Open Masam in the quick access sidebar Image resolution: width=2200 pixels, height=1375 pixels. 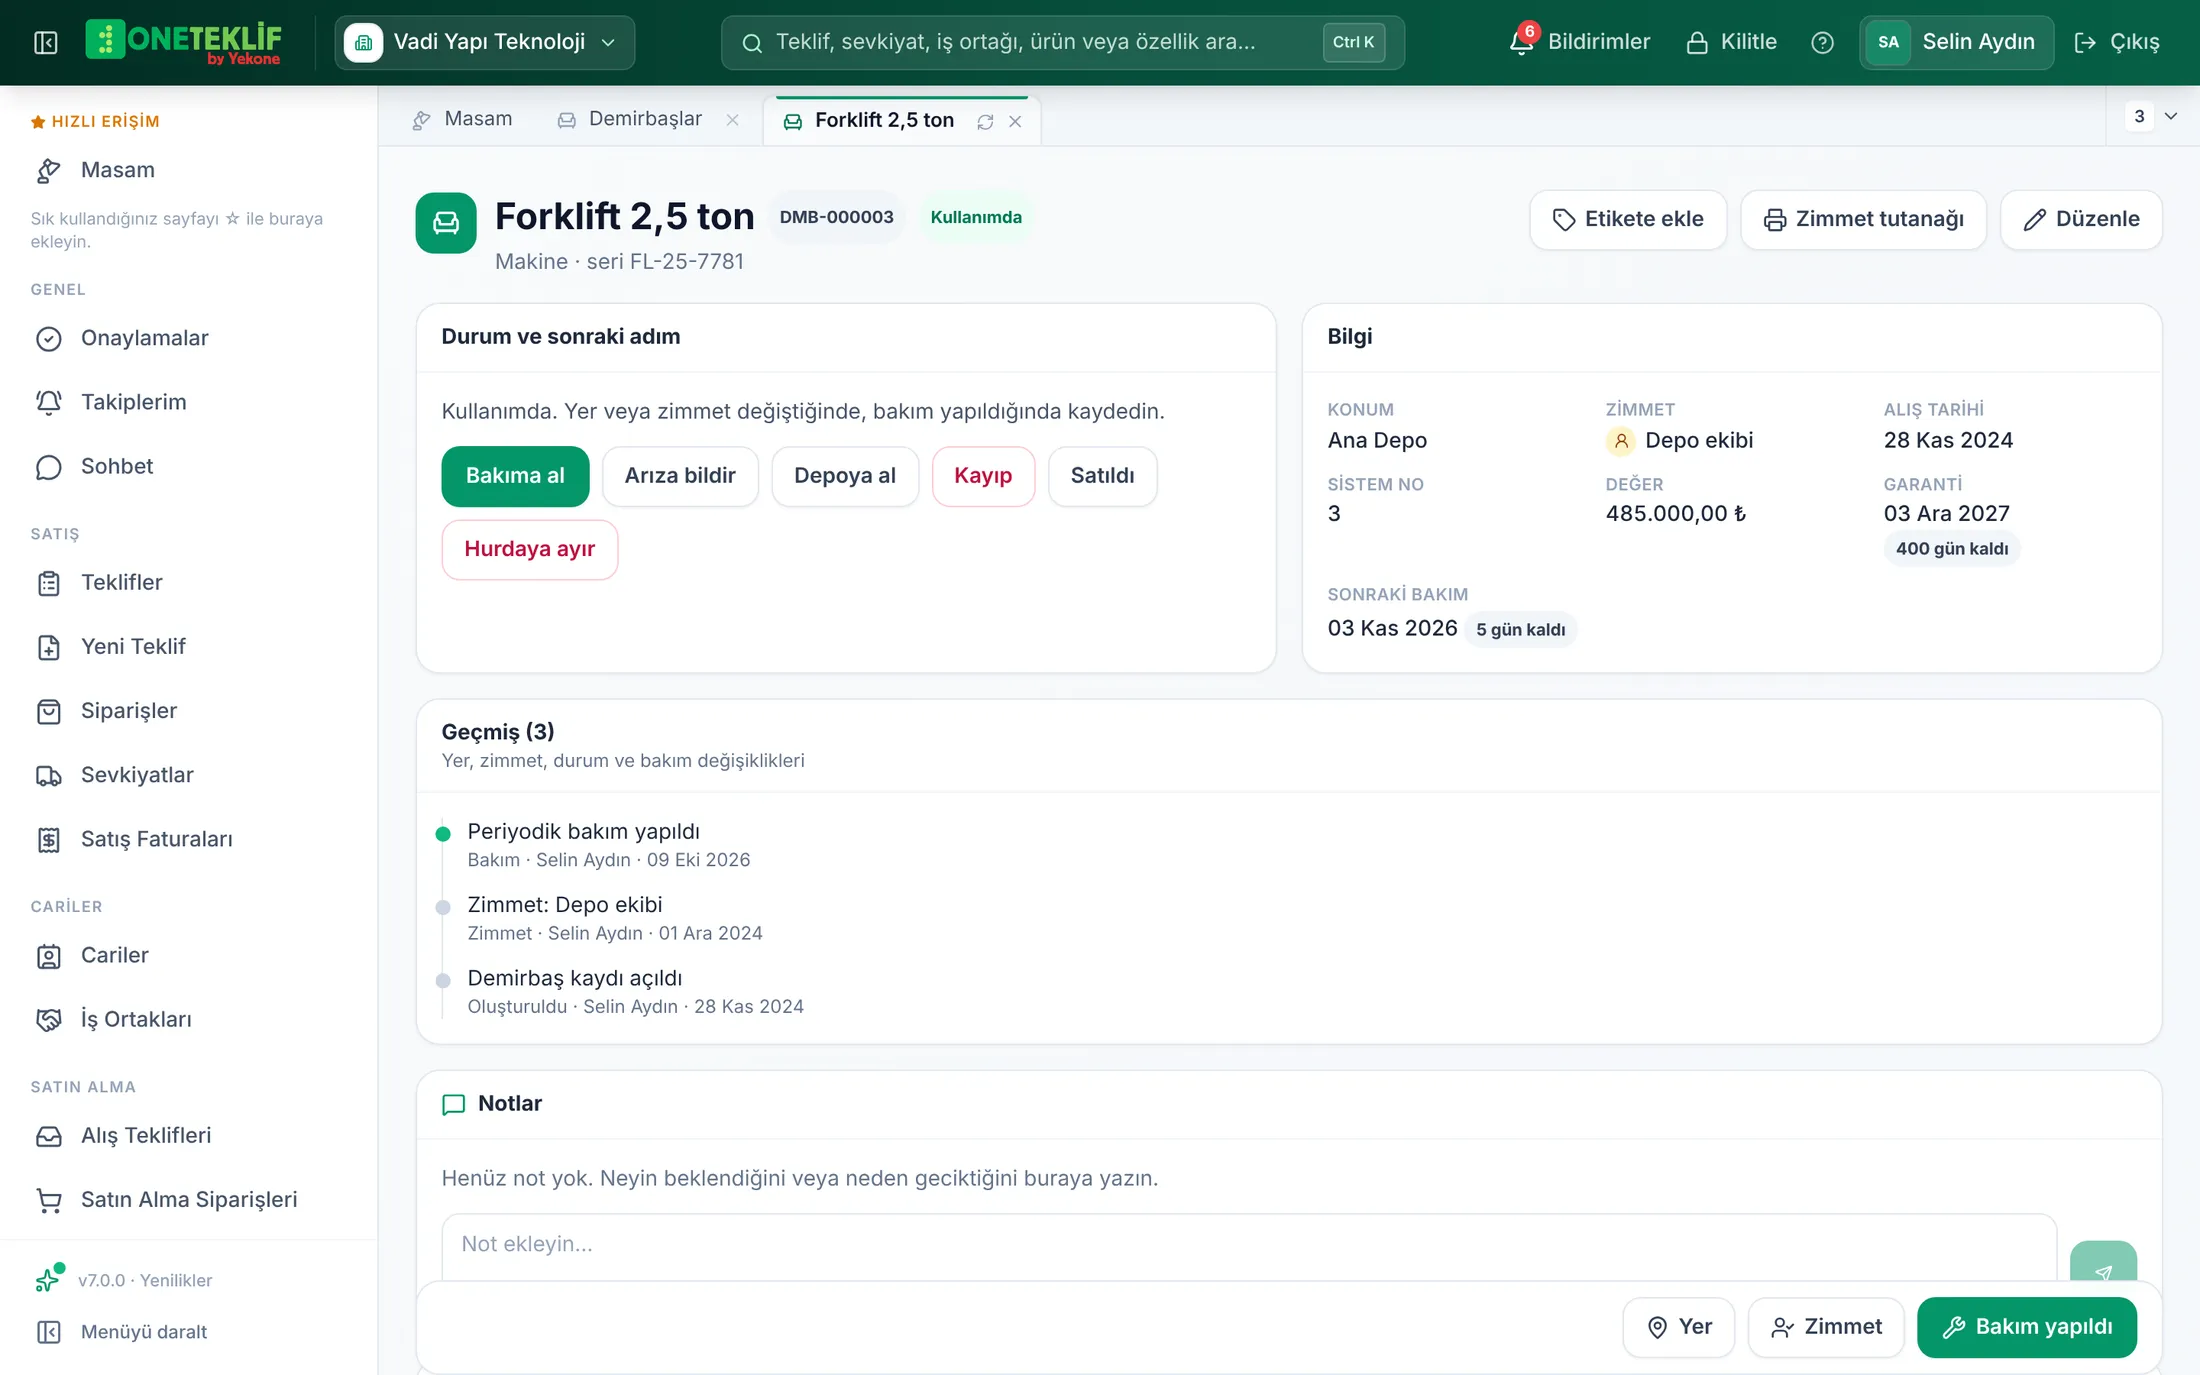click(189, 170)
